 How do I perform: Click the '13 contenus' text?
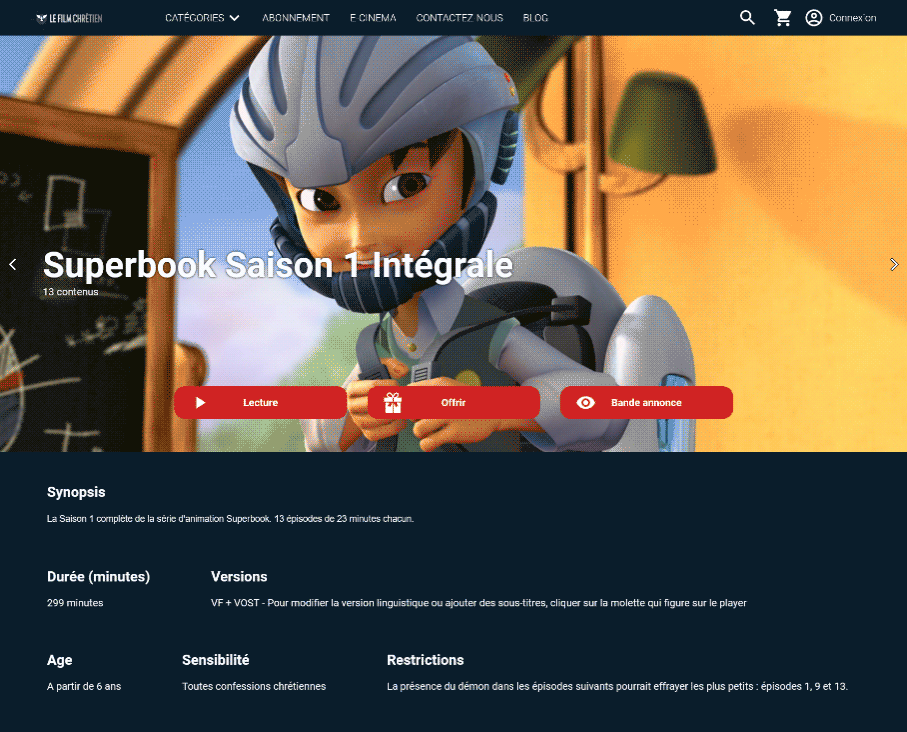click(x=71, y=292)
